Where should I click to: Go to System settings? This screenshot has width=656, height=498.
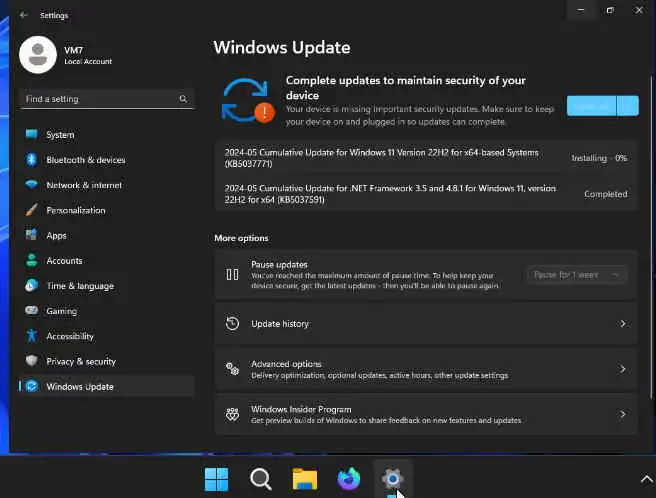[x=106, y=135]
